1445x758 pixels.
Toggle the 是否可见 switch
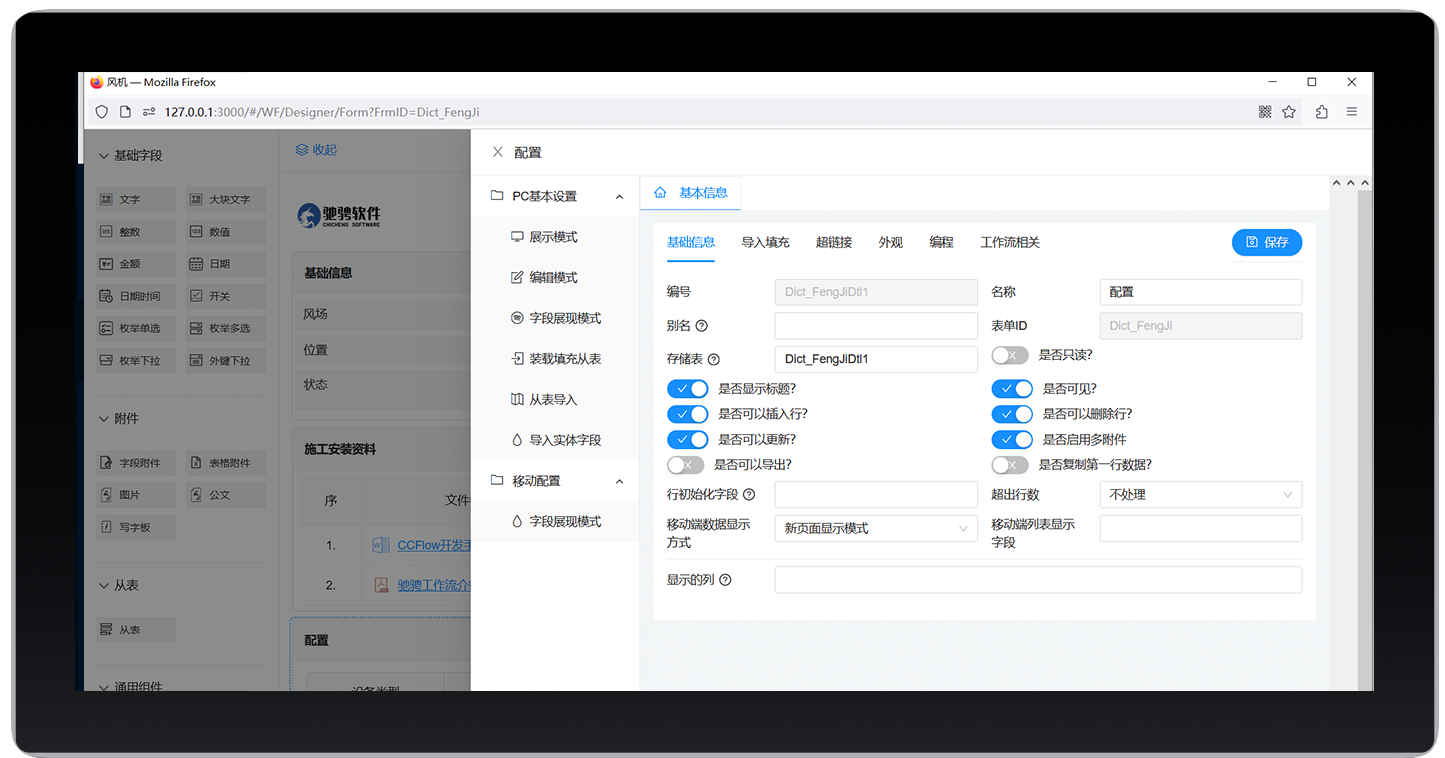(x=1012, y=389)
